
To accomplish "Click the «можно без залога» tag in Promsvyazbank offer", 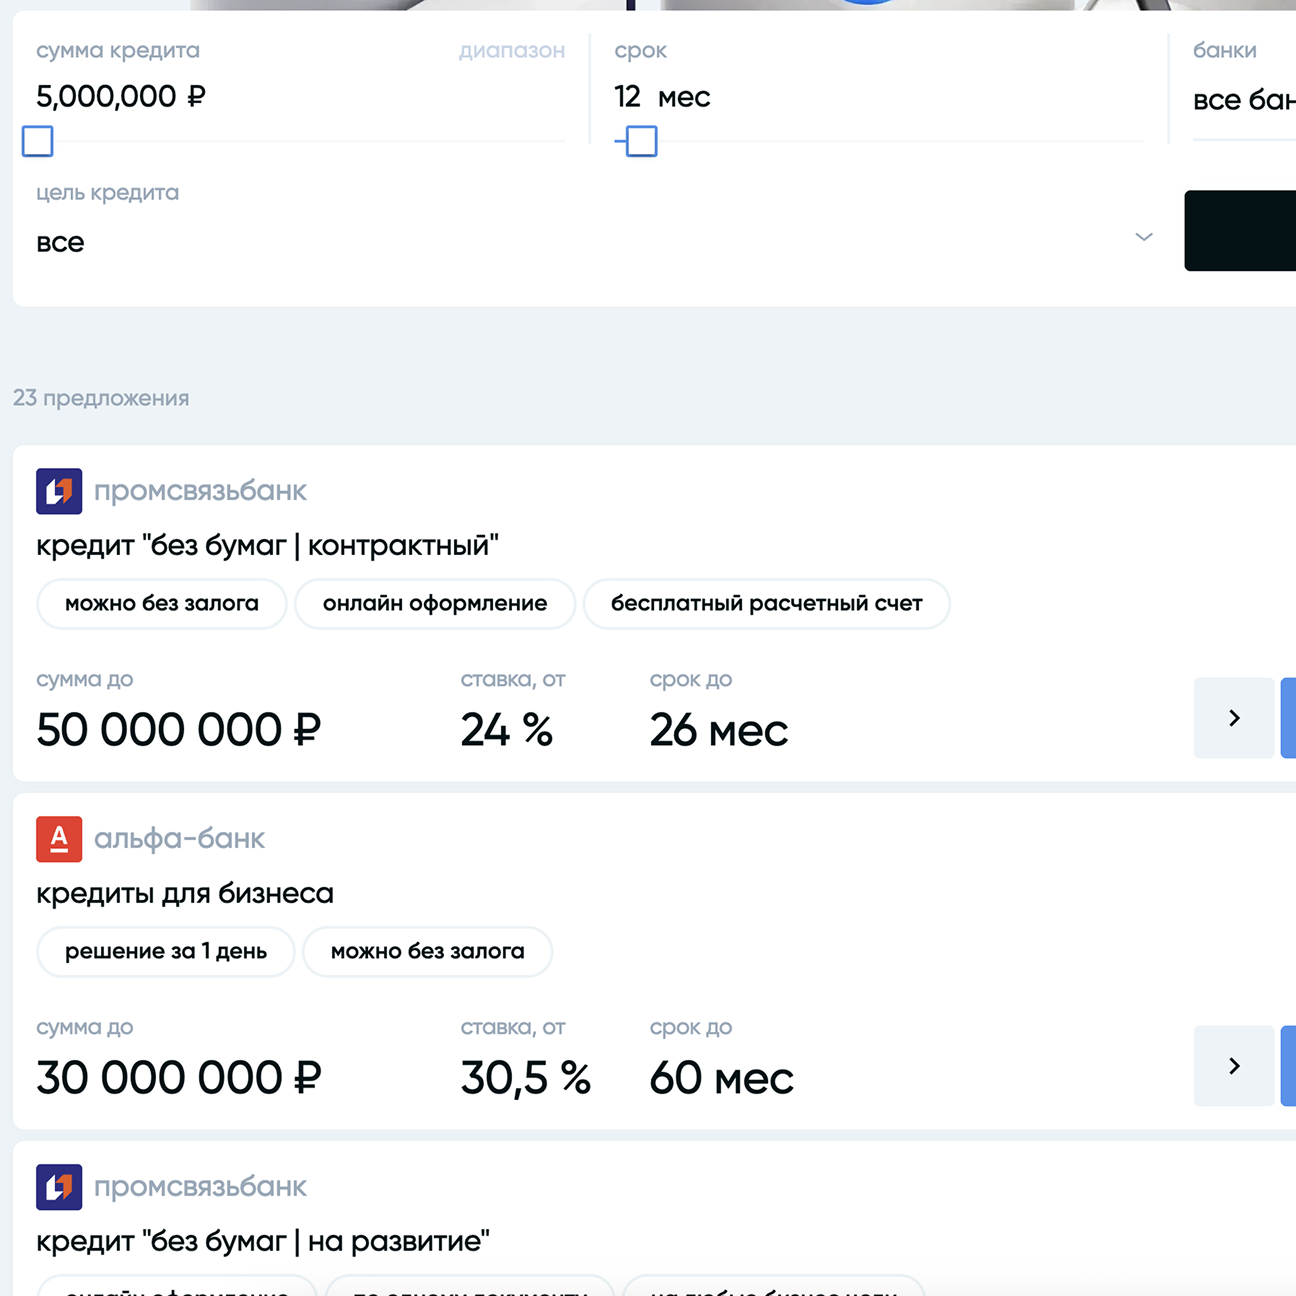I will pyautogui.click(x=162, y=604).
